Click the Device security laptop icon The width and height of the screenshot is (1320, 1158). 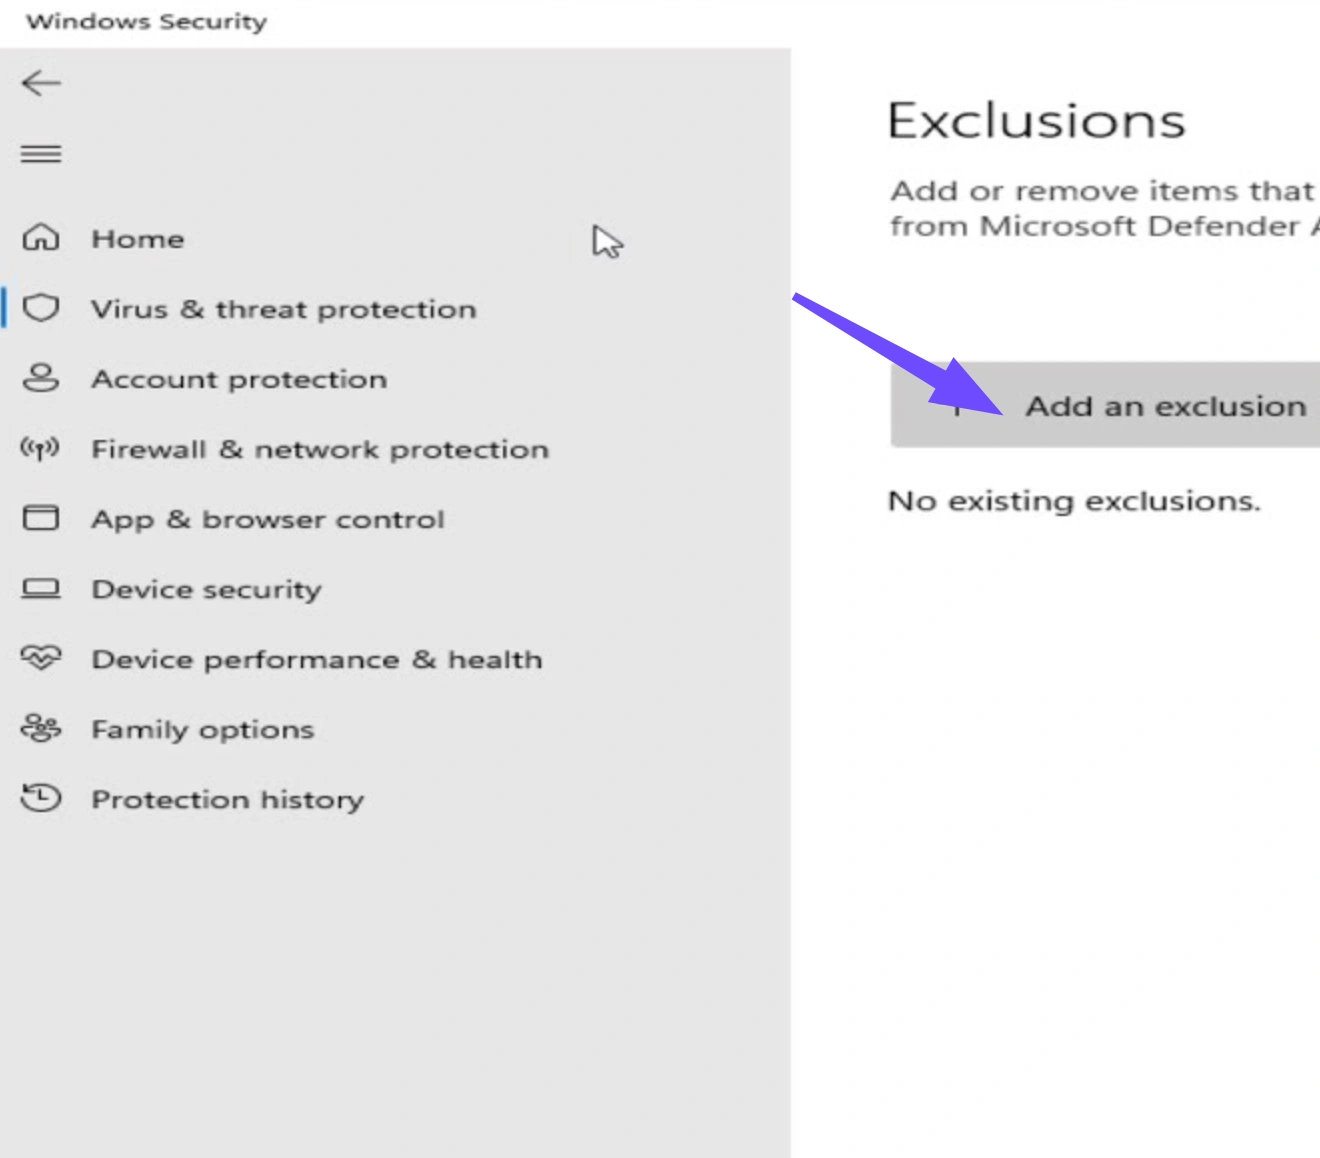pos(41,588)
